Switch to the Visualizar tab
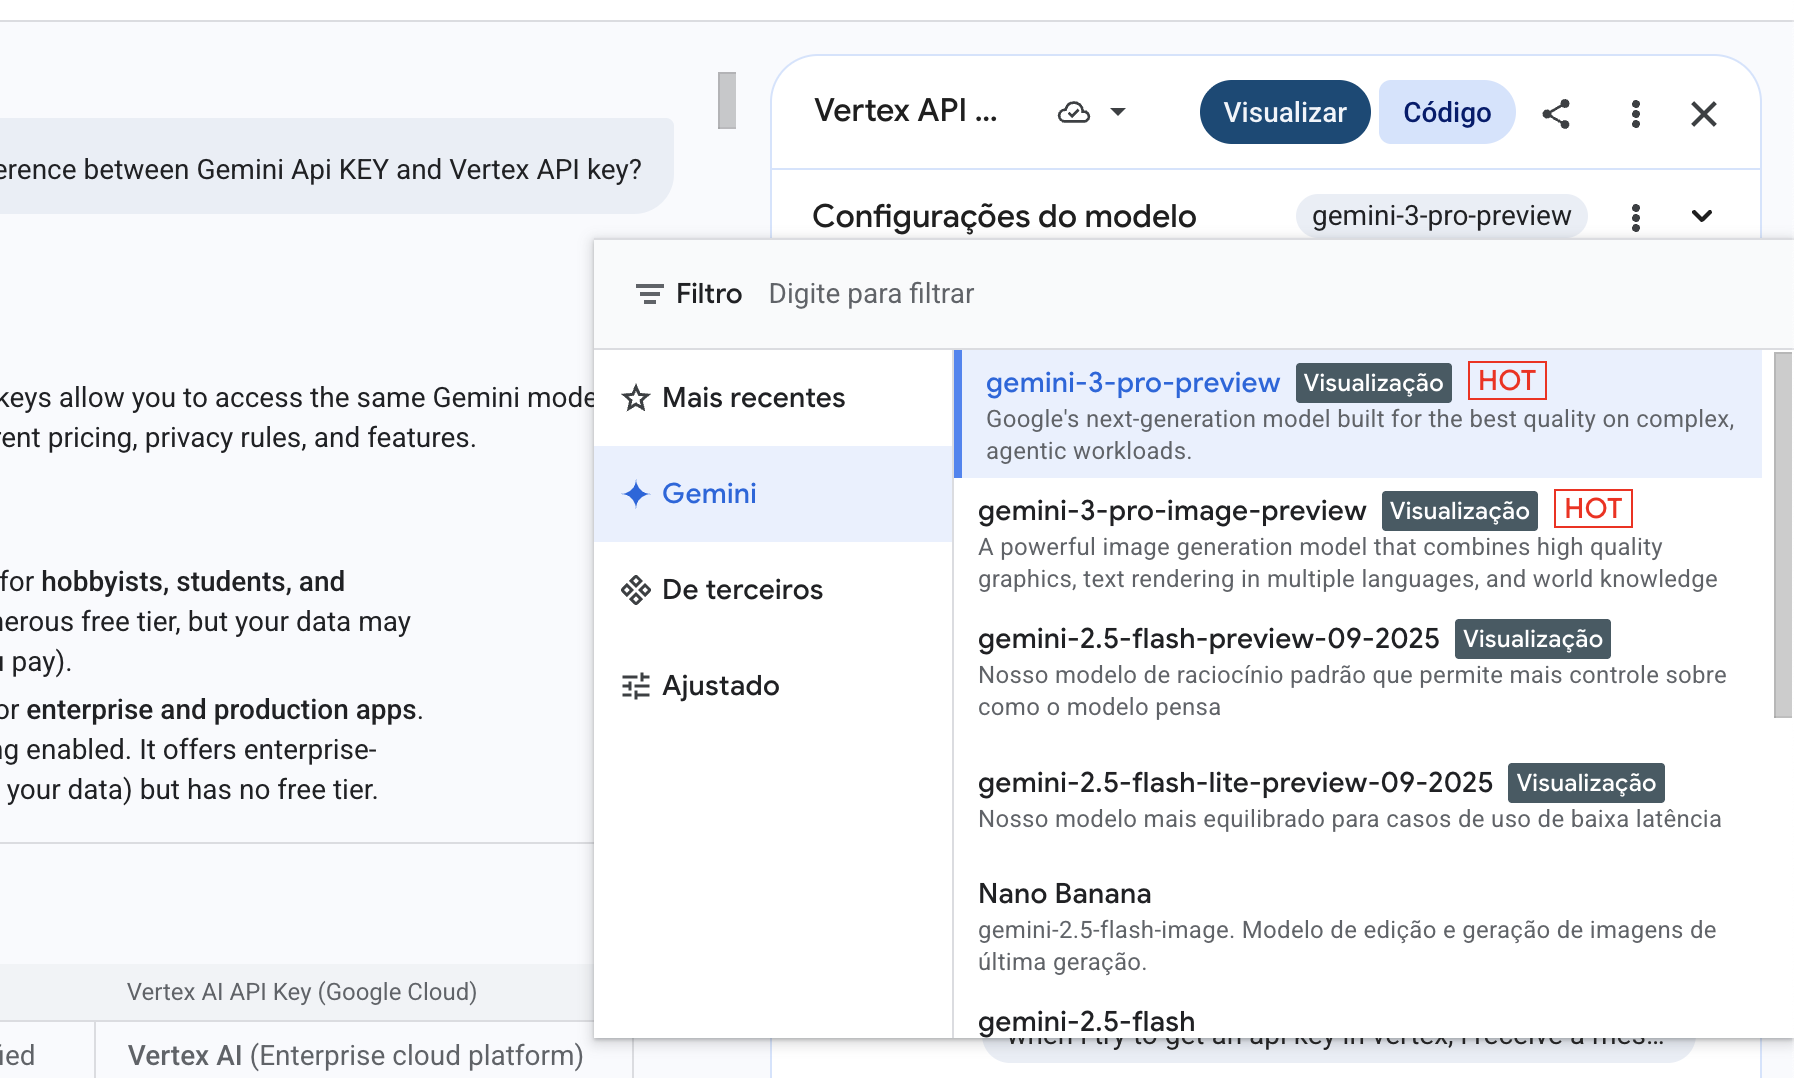 [1284, 112]
